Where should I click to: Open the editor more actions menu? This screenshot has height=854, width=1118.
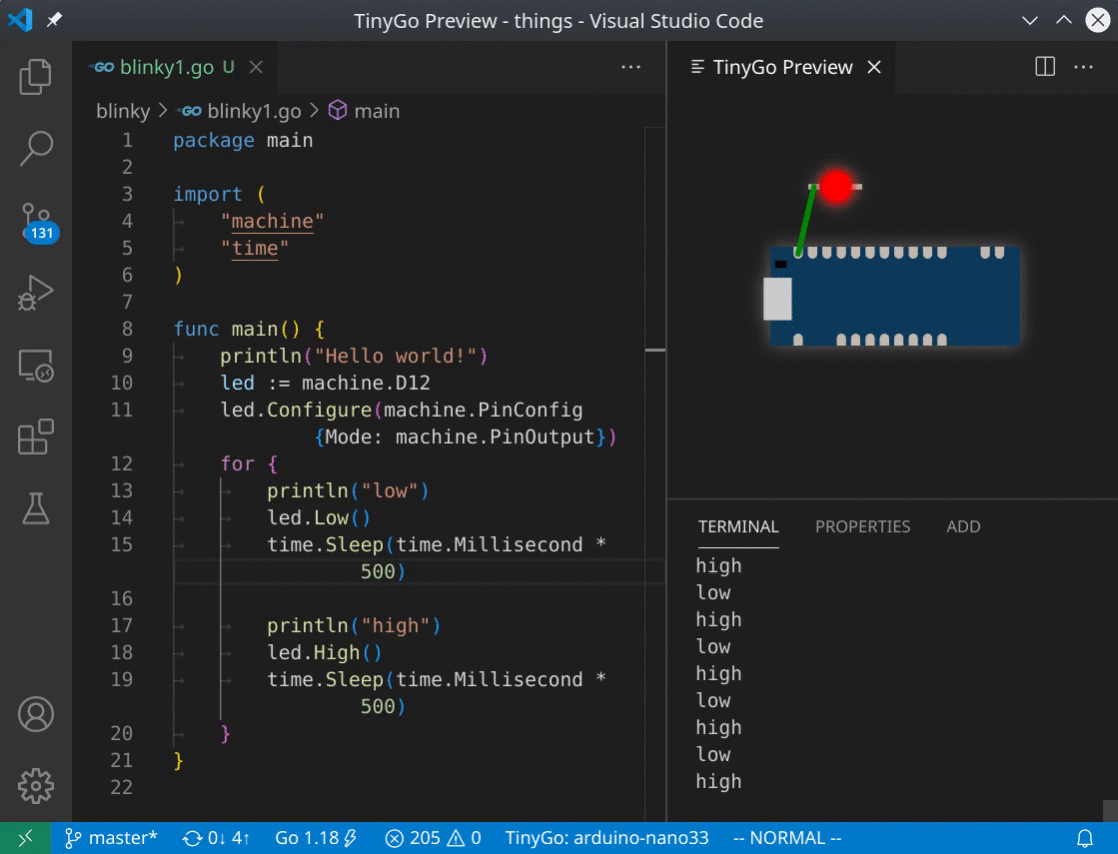tap(630, 66)
